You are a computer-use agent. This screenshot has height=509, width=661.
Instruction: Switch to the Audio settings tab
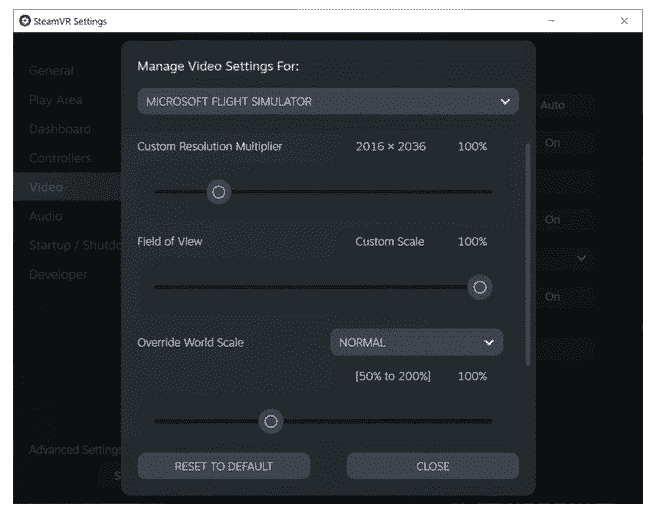pyautogui.click(x=46, y=216)
